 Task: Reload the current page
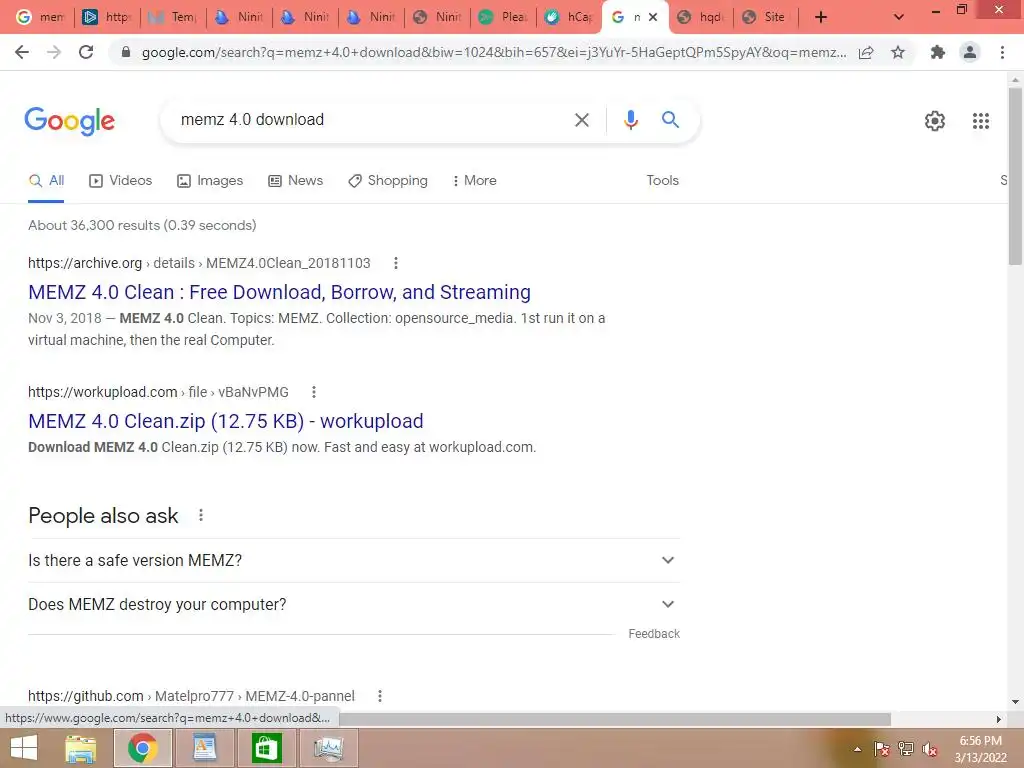click(x=86, y=52)
